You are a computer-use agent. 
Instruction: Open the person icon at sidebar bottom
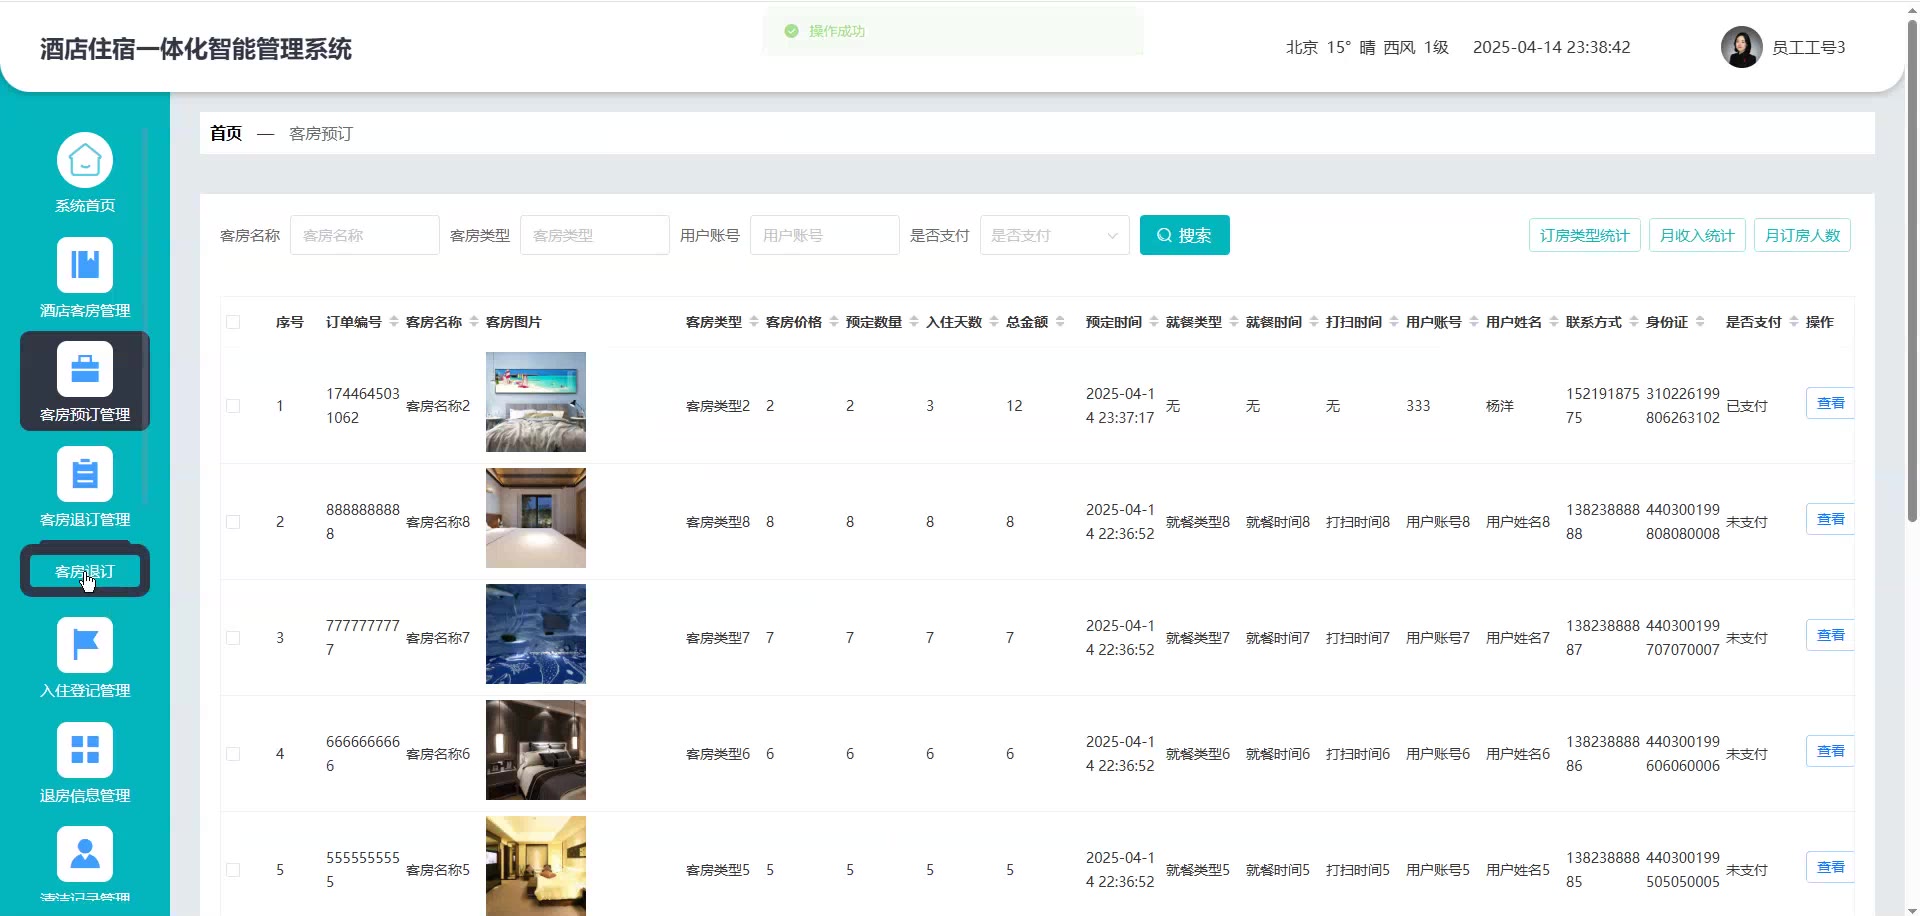pos(85,854)
